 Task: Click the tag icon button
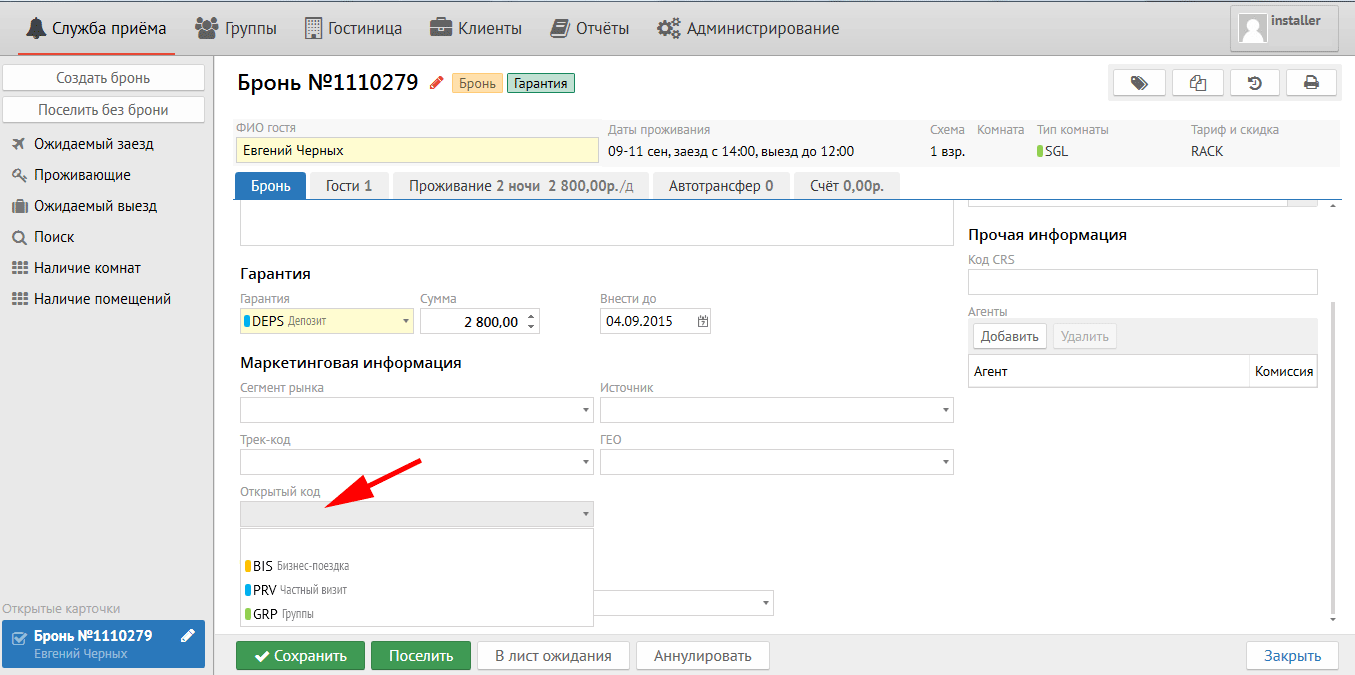(1138, 83)
